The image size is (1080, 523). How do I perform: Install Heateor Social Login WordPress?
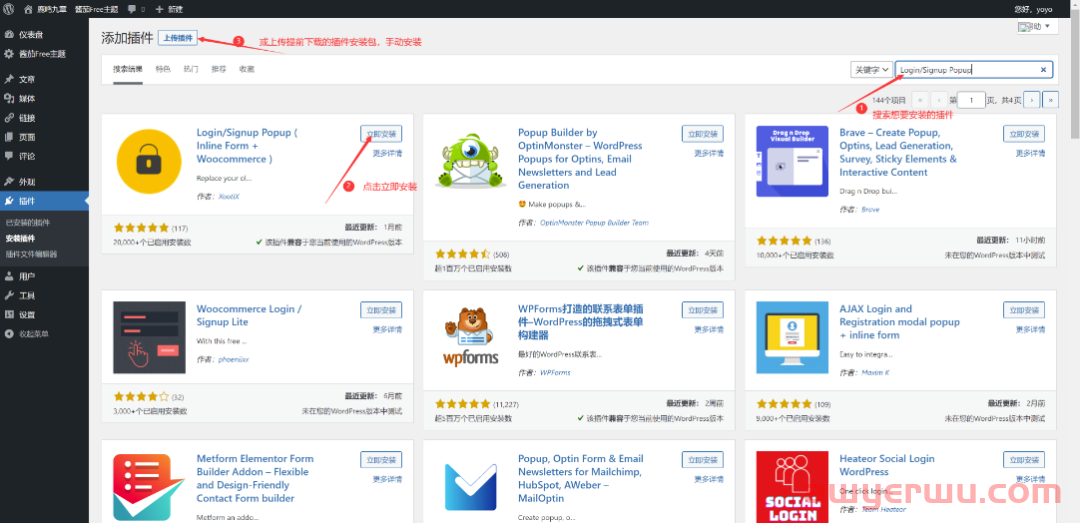click(1024, 460)
